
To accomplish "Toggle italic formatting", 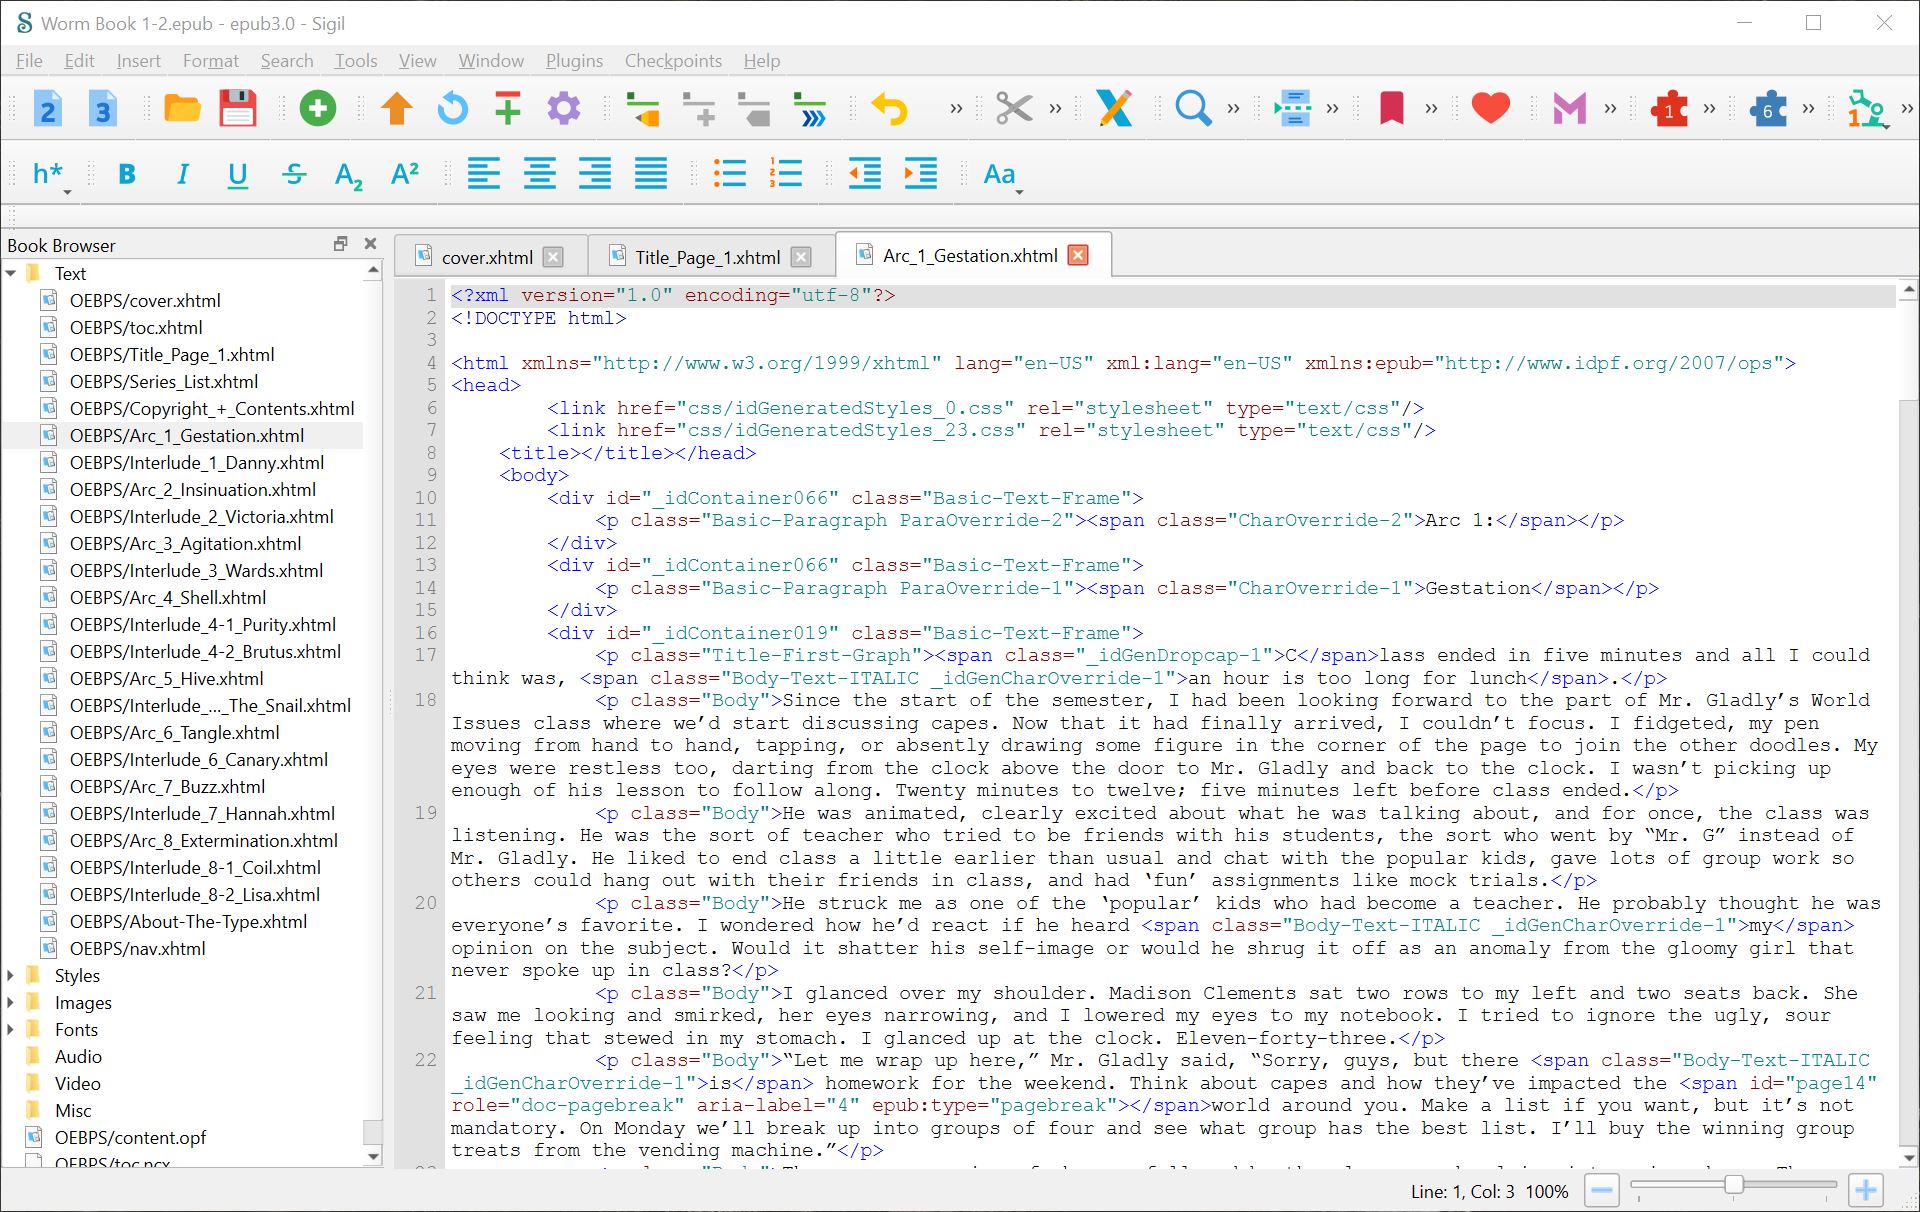I will (x=182, y=175).
